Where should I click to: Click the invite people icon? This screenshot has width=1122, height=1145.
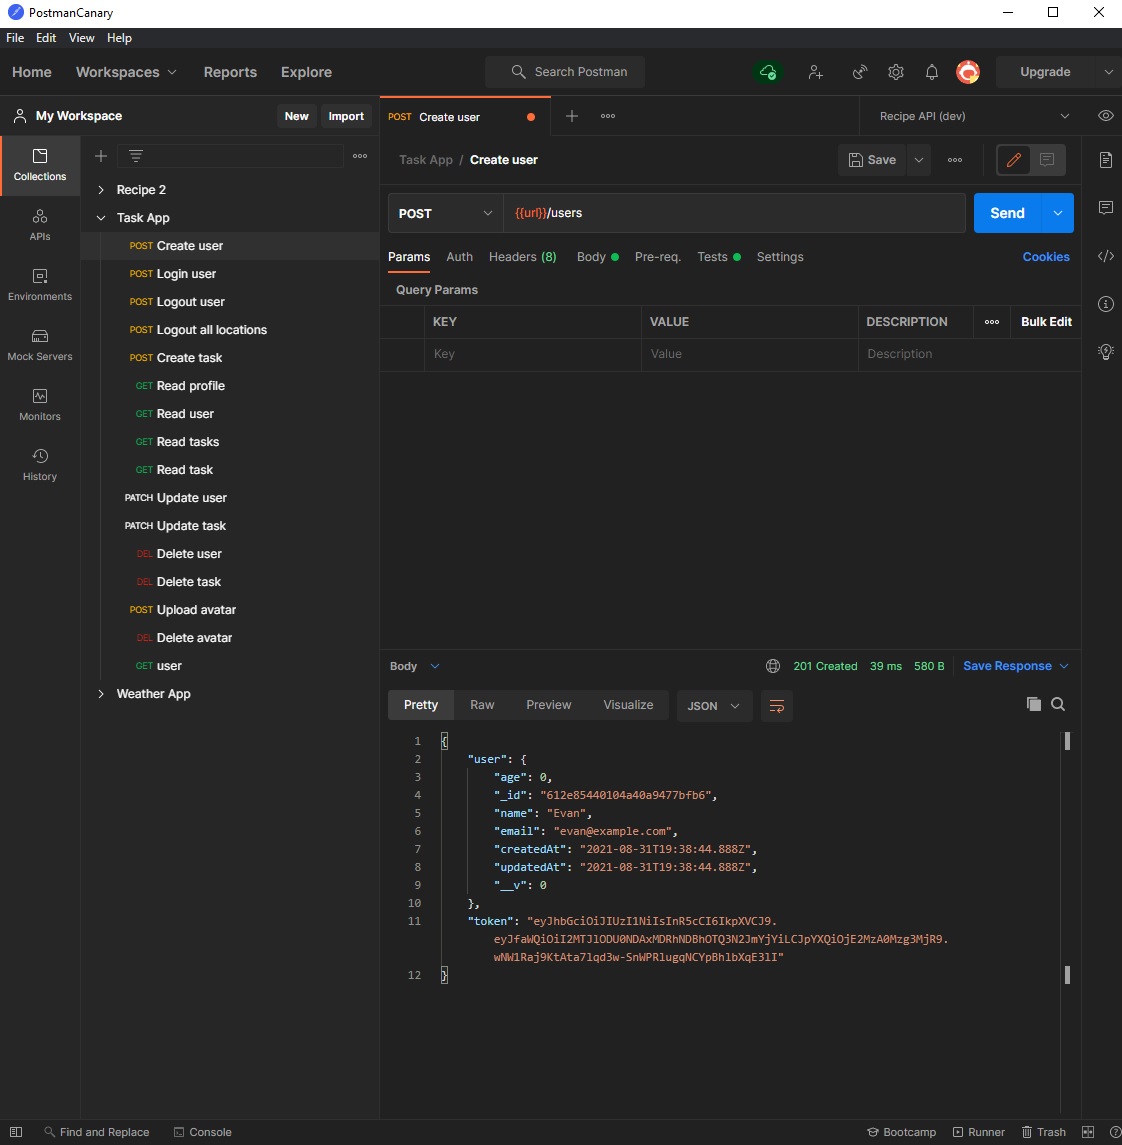[815, 72]
